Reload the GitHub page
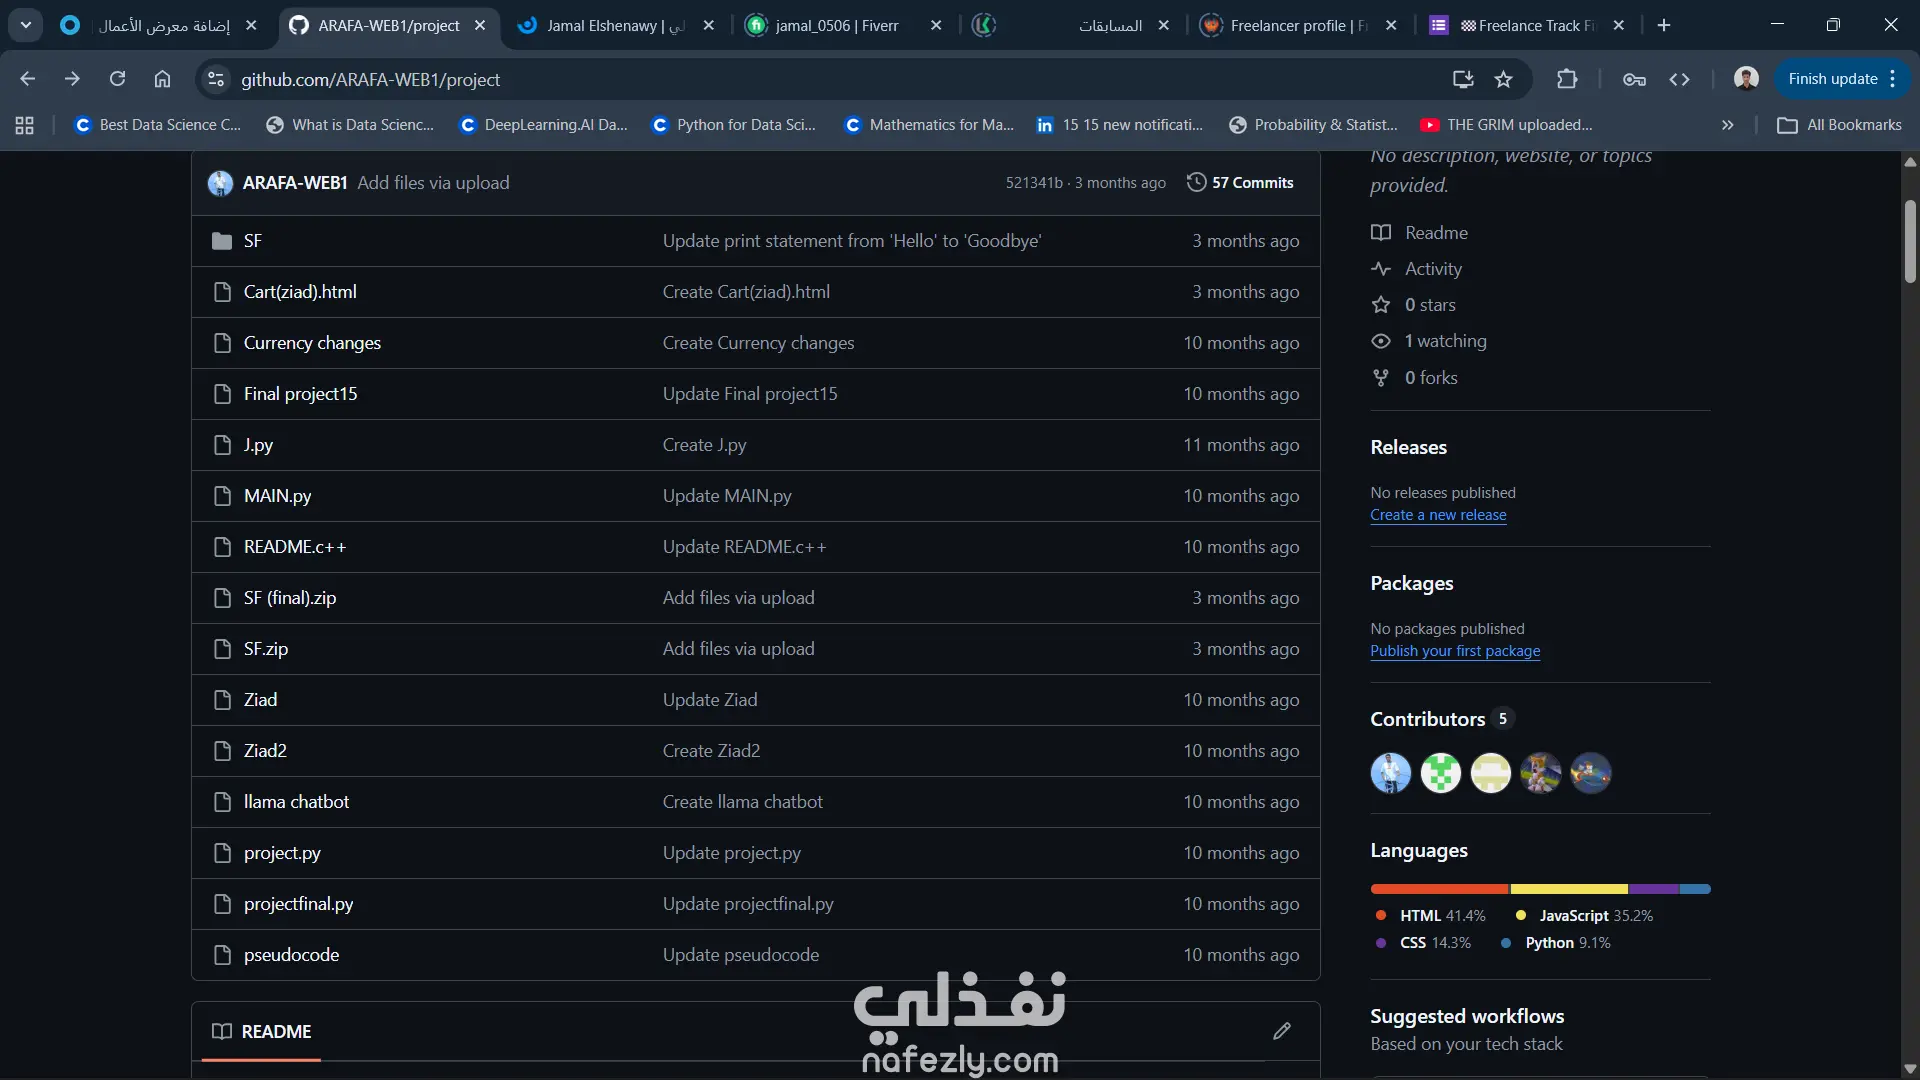This screenshot has width=1920, height=1080. (117, 80)
